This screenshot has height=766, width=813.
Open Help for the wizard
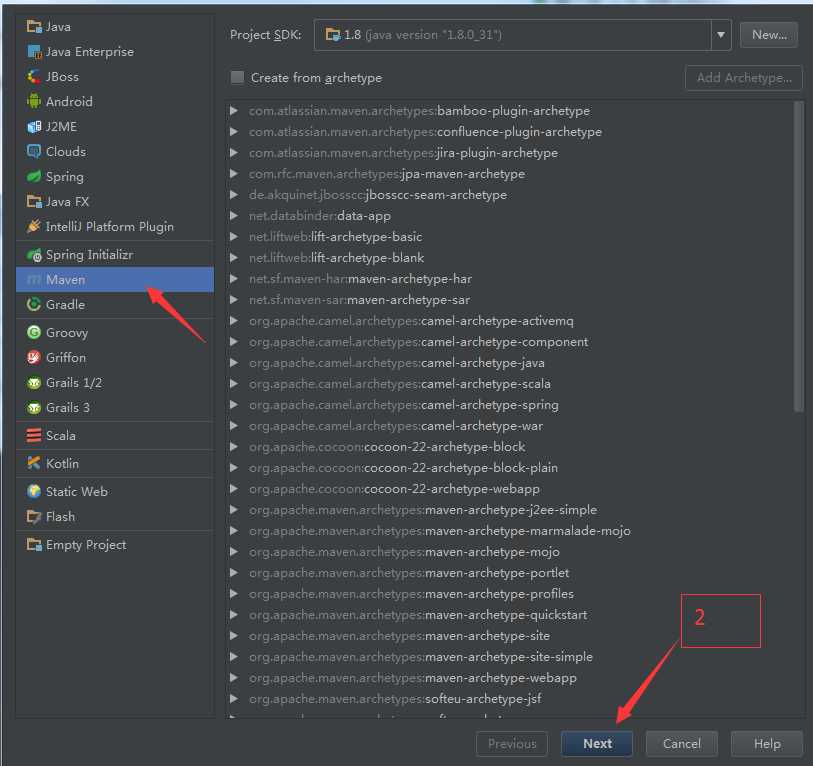tap(767, 744)
